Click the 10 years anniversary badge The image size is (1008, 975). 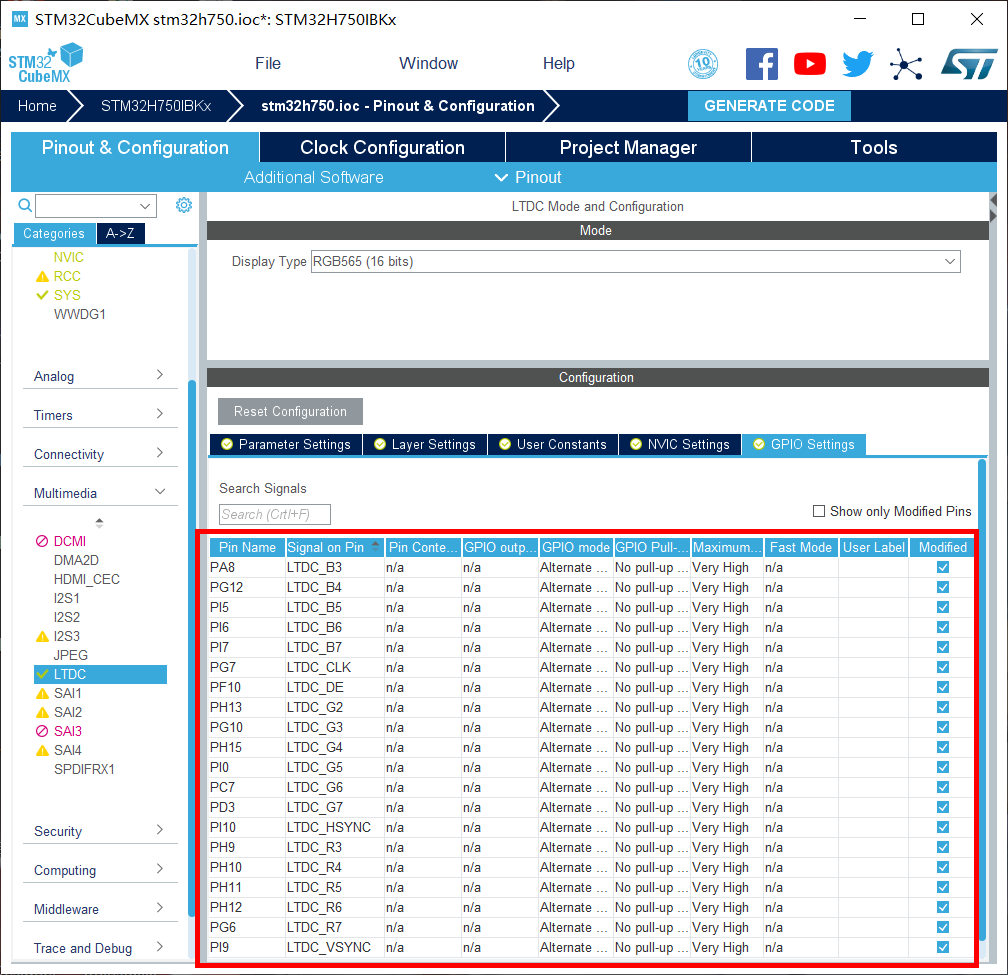pyautogui.click(x=703, y=64)
